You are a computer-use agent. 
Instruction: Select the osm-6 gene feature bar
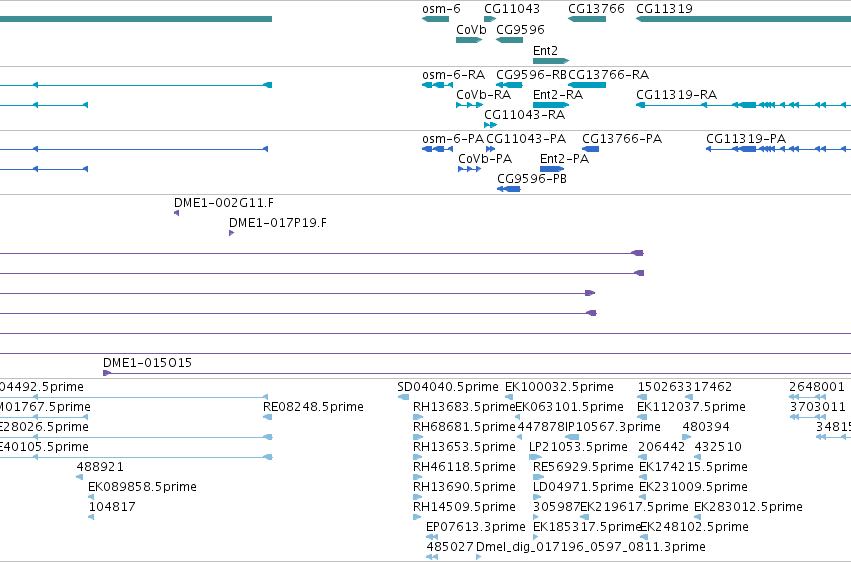coord(435,19)
